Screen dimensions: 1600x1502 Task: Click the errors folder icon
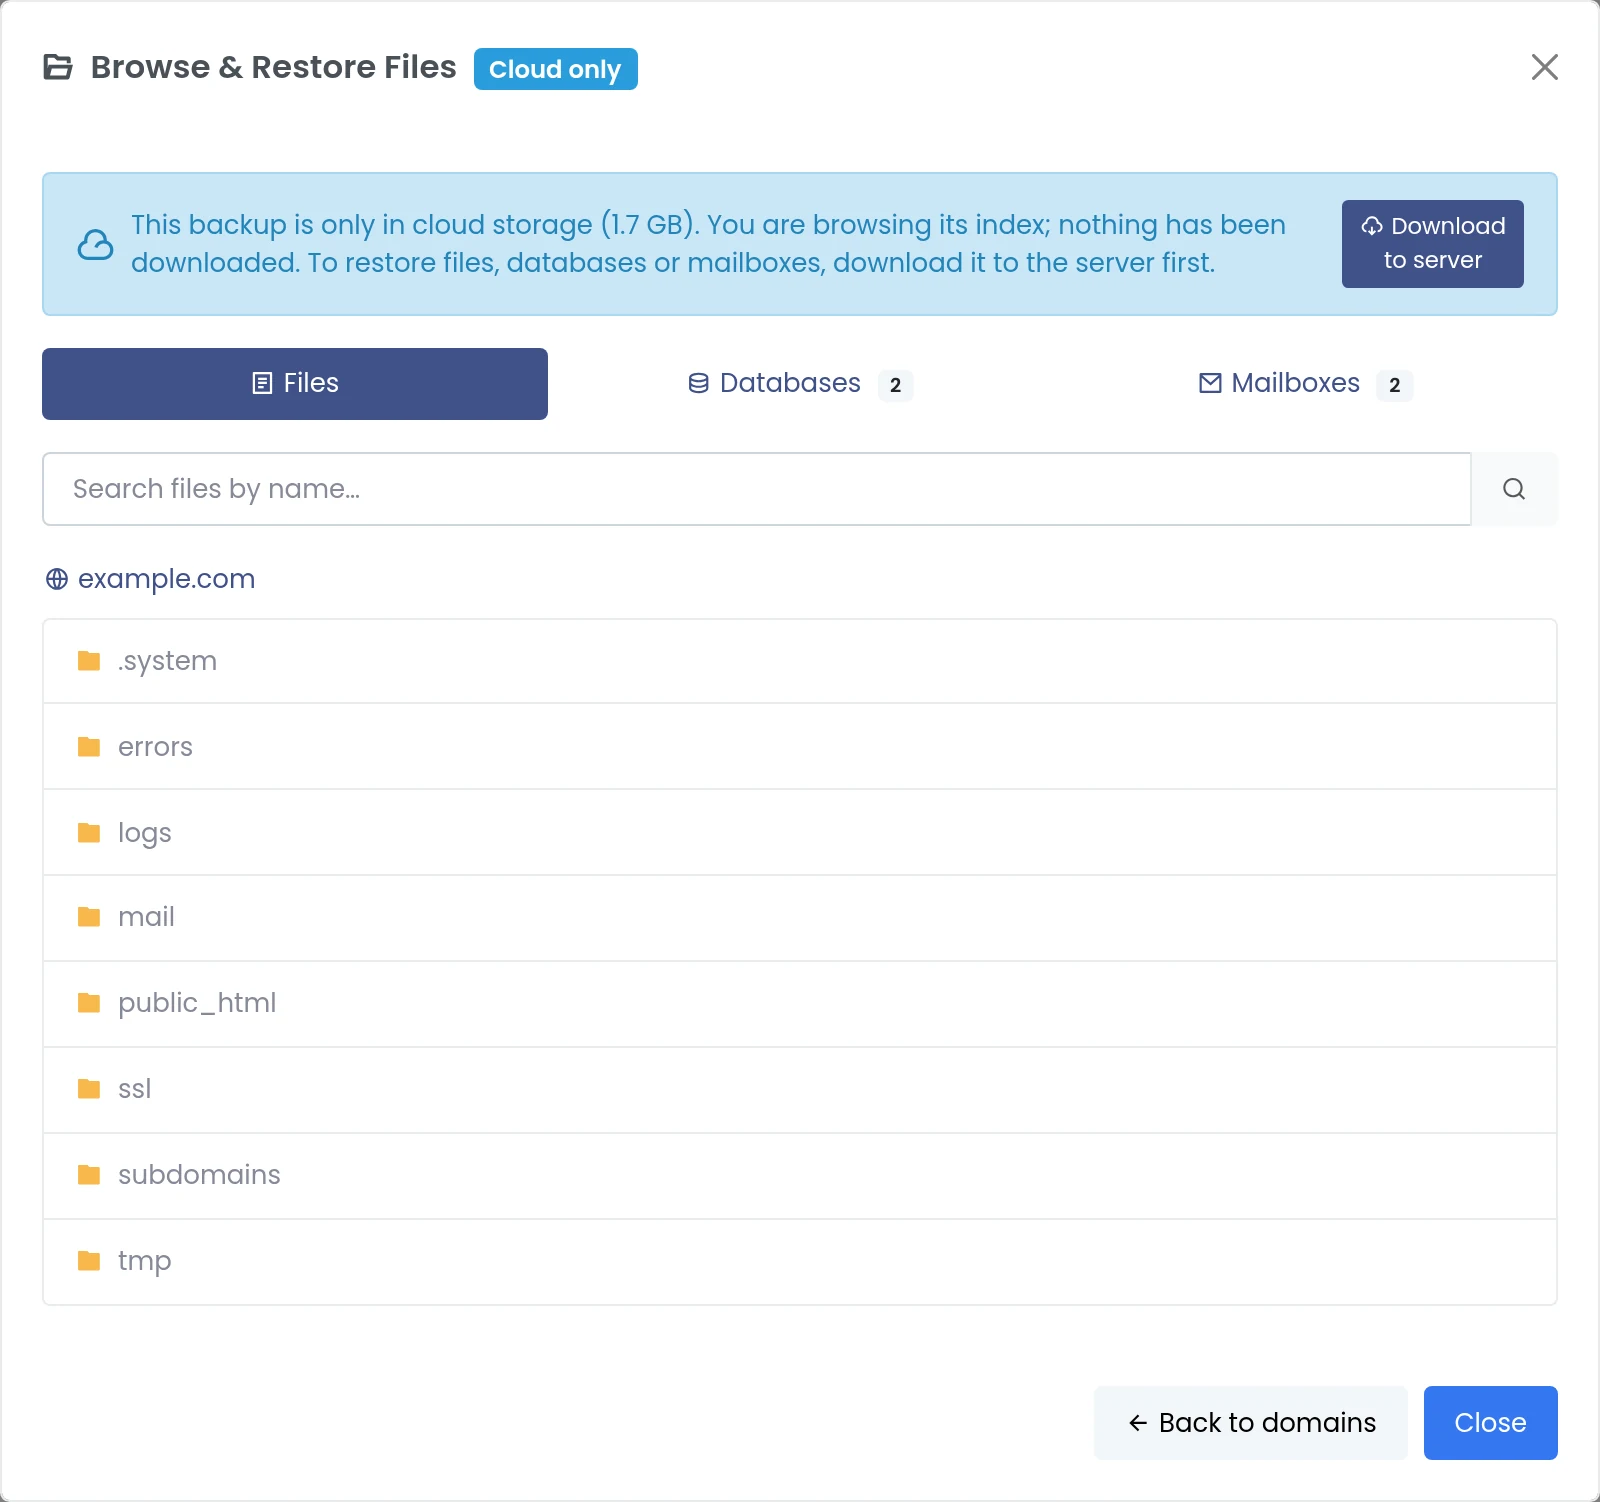[89, 747]
